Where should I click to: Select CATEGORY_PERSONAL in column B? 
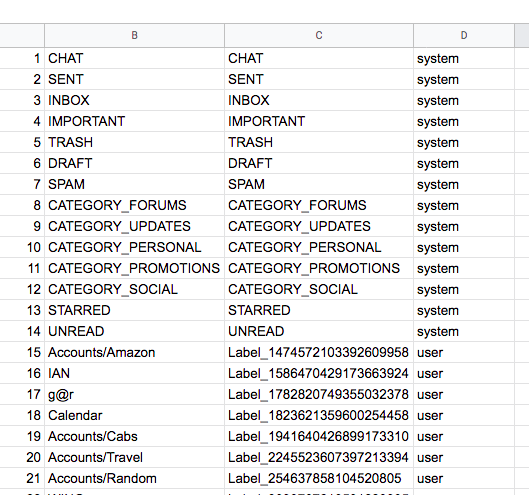click(x=134, y=247)
